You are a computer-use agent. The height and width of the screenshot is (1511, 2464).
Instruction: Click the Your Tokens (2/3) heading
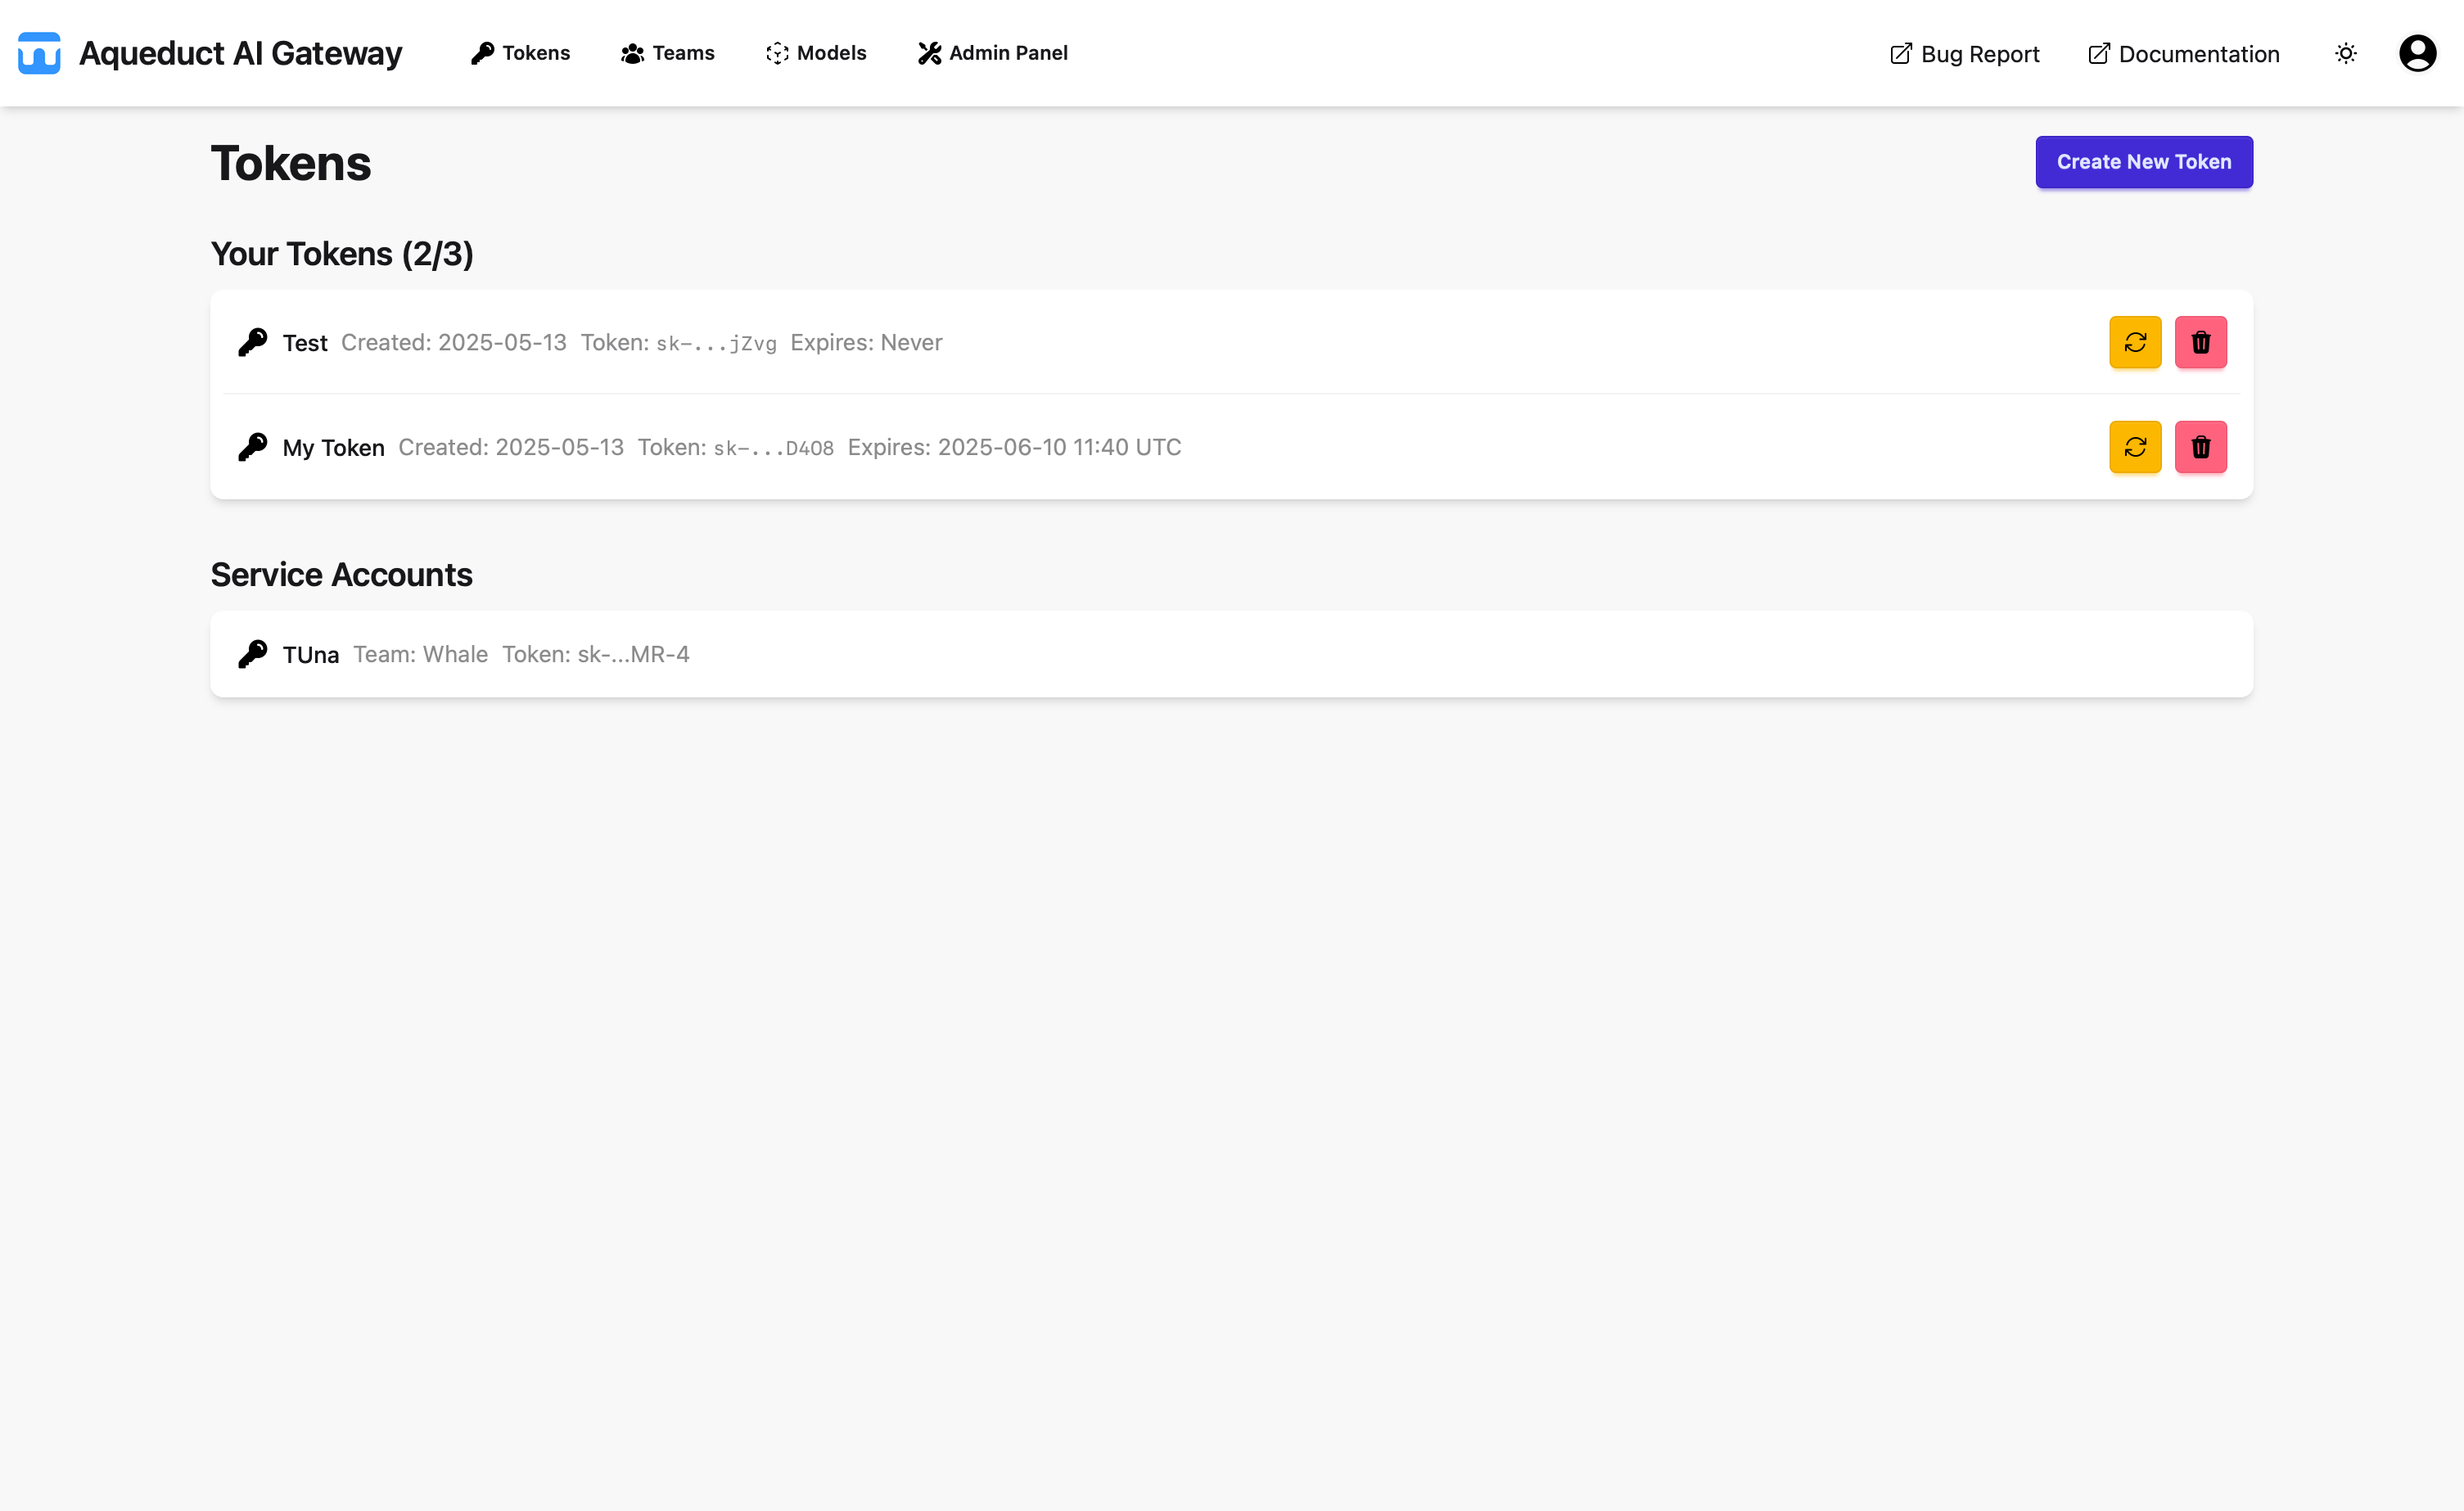[x=342, y=254]
